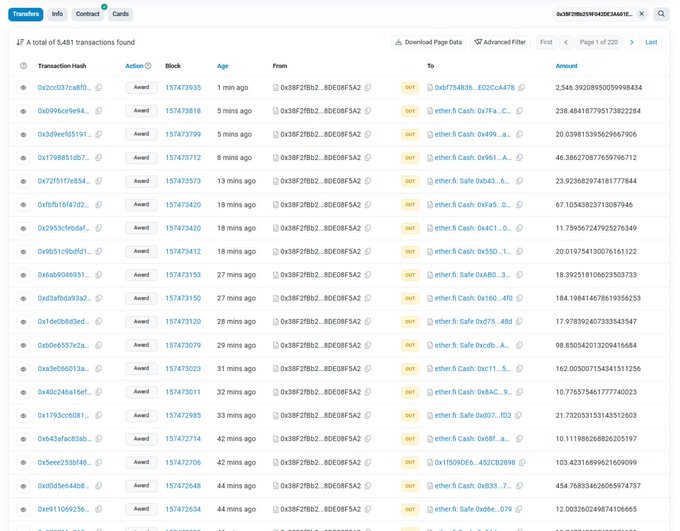Open transaction 0x40c246a16ef link
This screenshot has height=531, width=680.
click(x=64, y=392)
